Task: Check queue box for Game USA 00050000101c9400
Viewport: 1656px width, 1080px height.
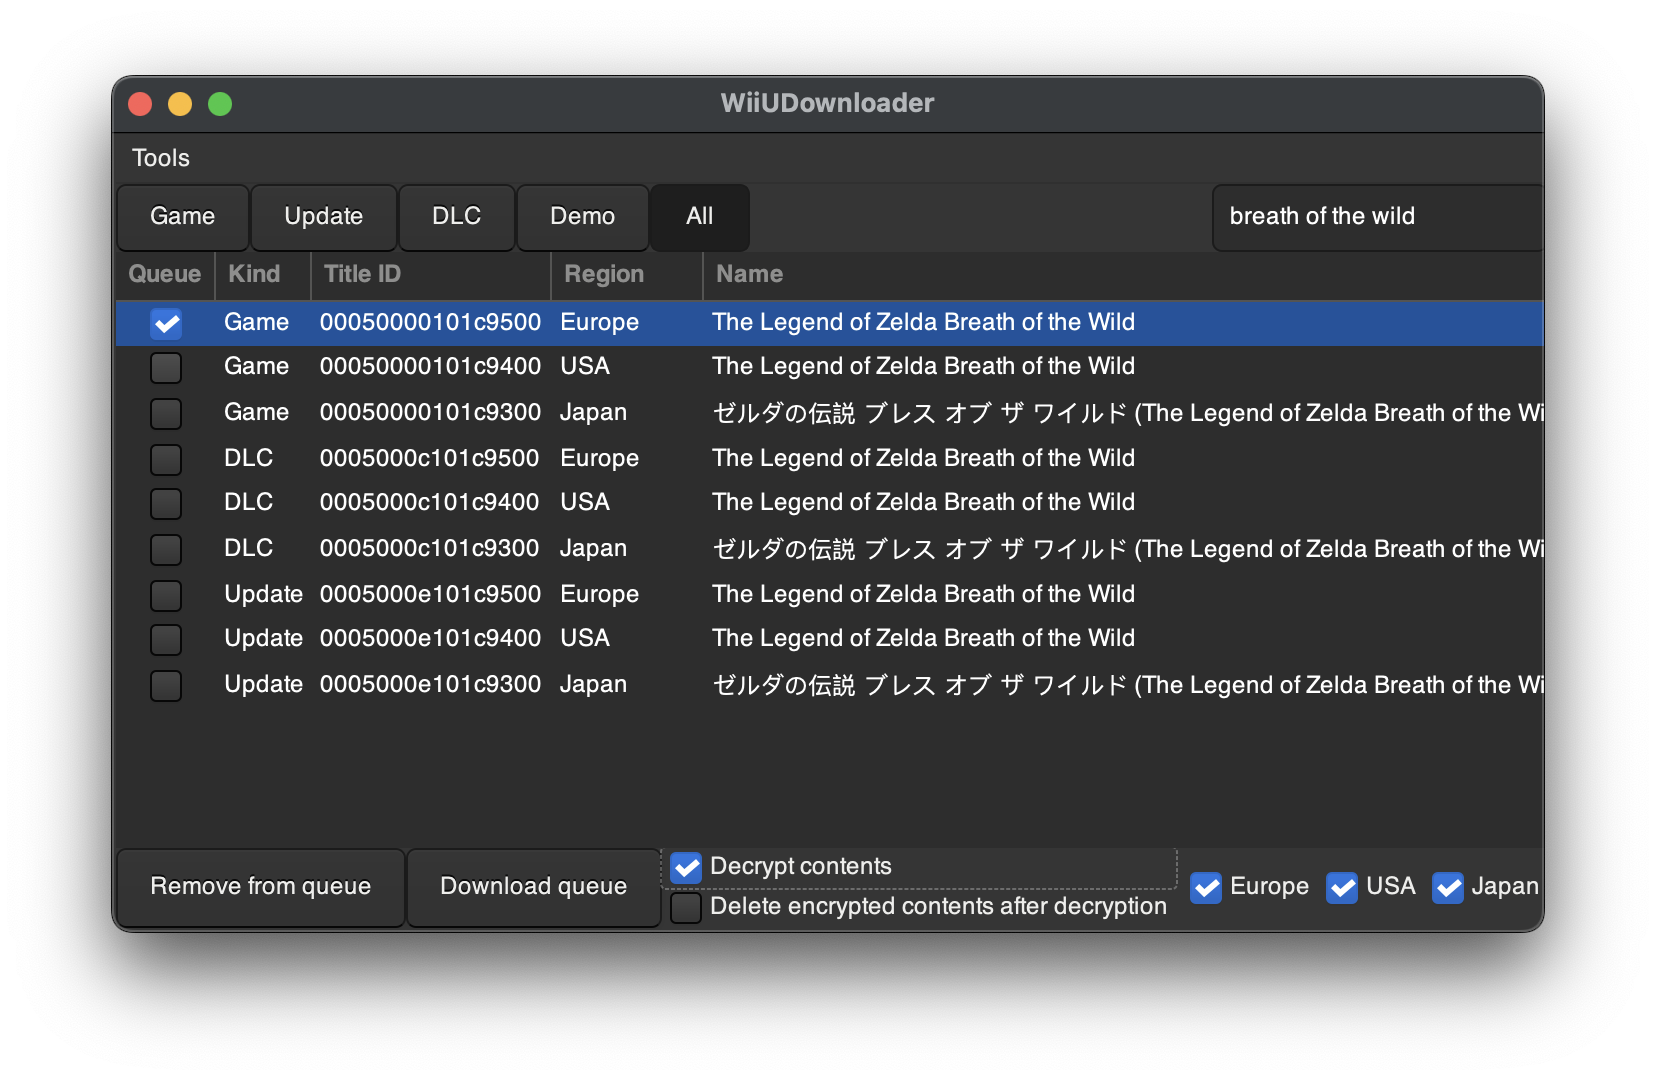Action: [166, 367]
